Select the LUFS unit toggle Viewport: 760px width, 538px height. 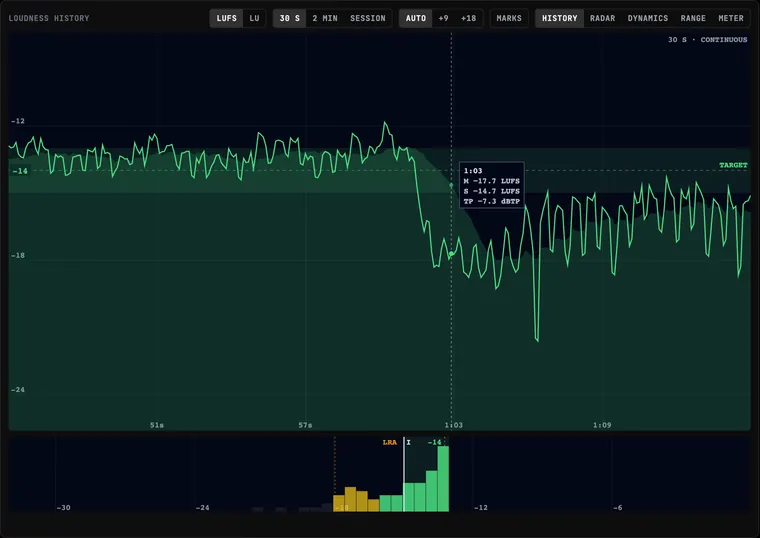(x=226, y=18)
